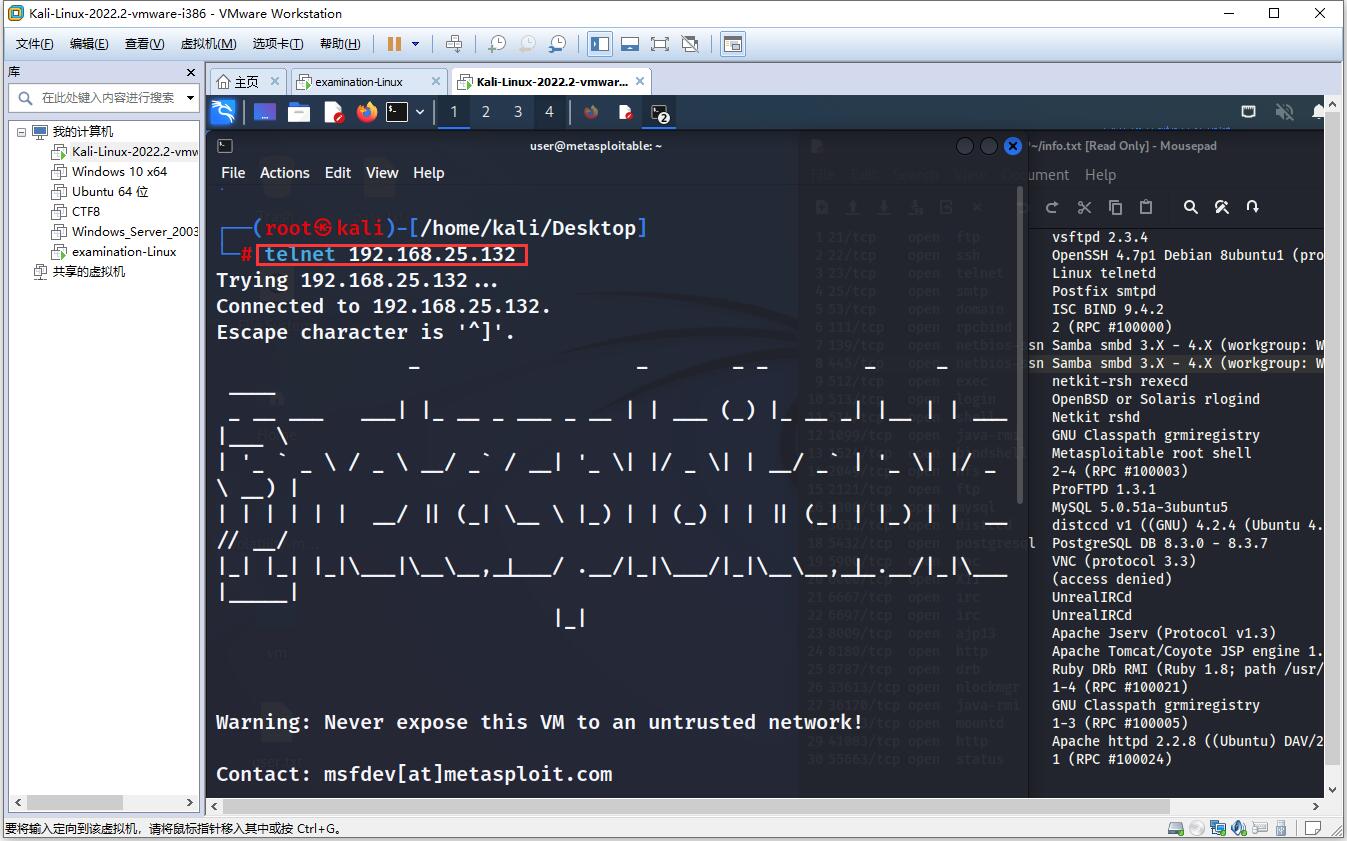1347x841 pixels.
Task: Expand the terminal launcher dropdown arrow
Action: (x=420, y=112)
